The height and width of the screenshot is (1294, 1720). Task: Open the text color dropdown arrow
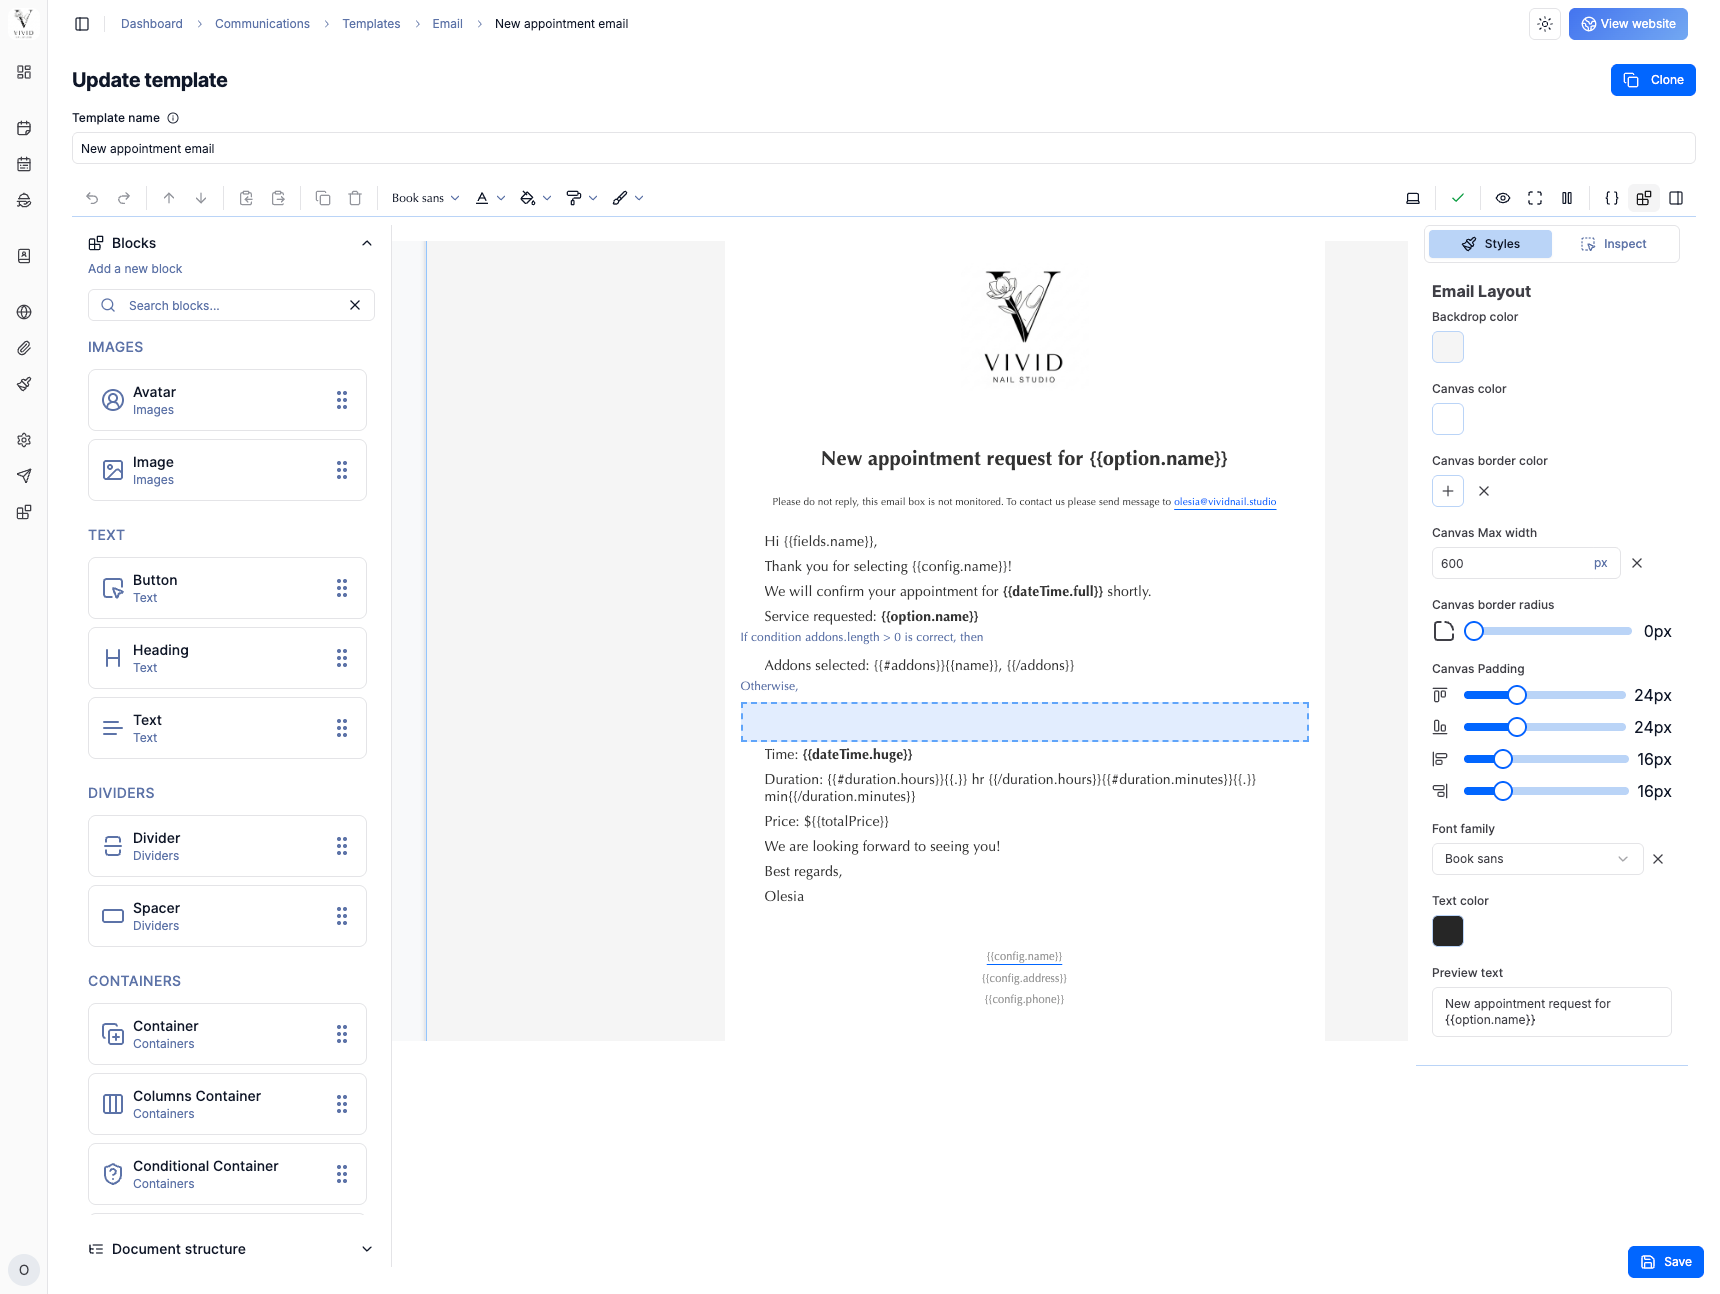(502, 198)
